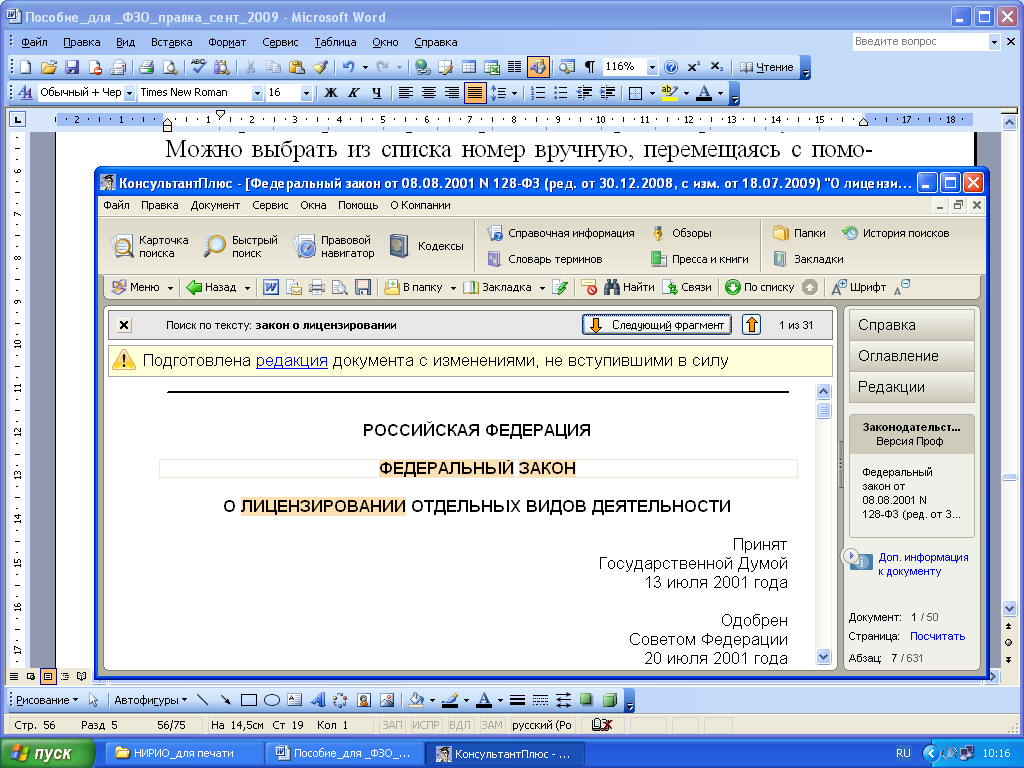Toggle Bold (Ж) formatting in Word

[331, 93]
